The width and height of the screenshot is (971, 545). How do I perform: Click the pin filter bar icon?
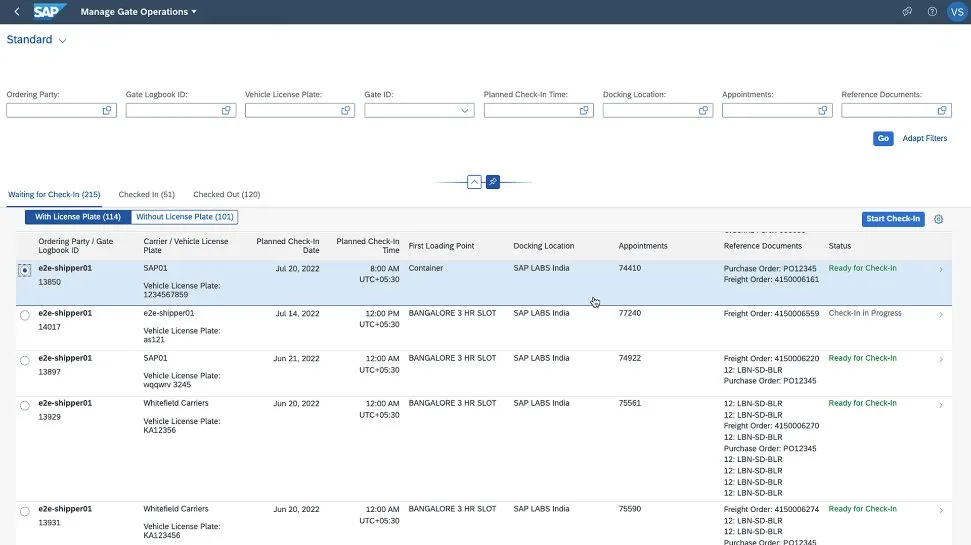493,182
